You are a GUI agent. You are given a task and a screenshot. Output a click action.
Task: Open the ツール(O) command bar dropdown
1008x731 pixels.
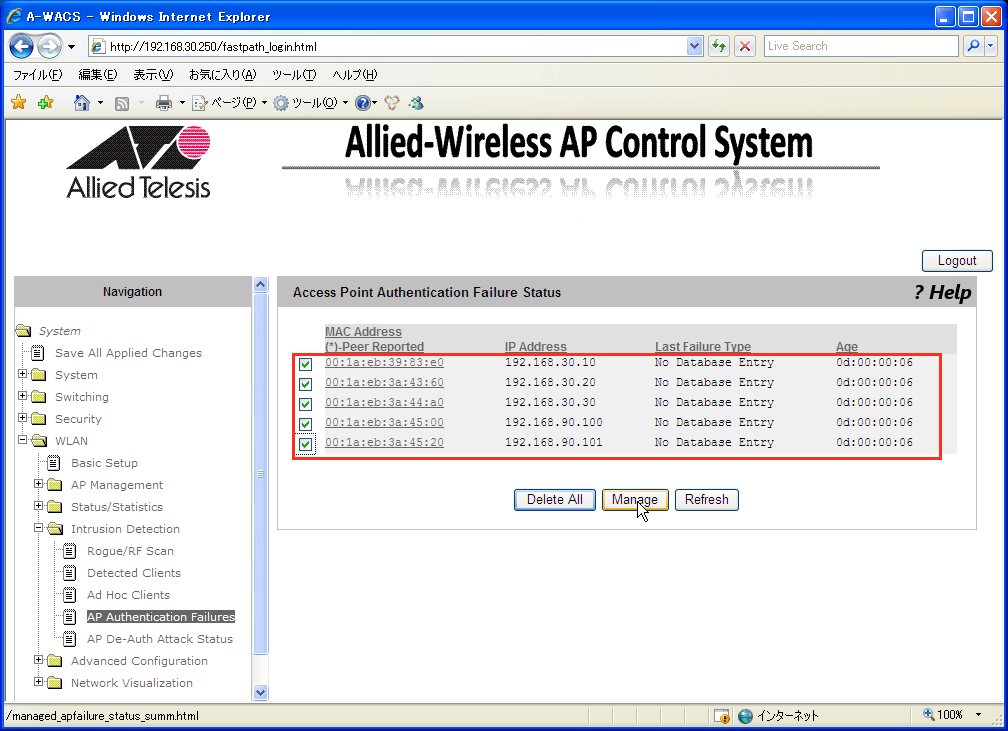coord(310,103)
